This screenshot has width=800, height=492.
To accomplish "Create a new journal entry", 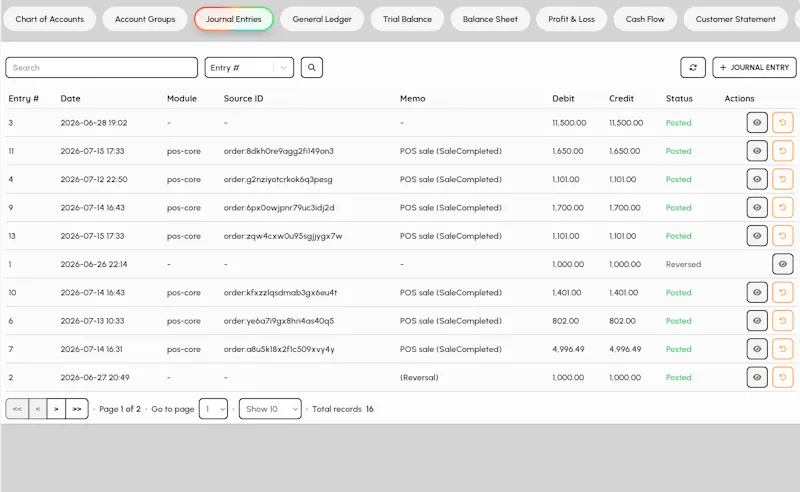I will [x=754, y=67].
